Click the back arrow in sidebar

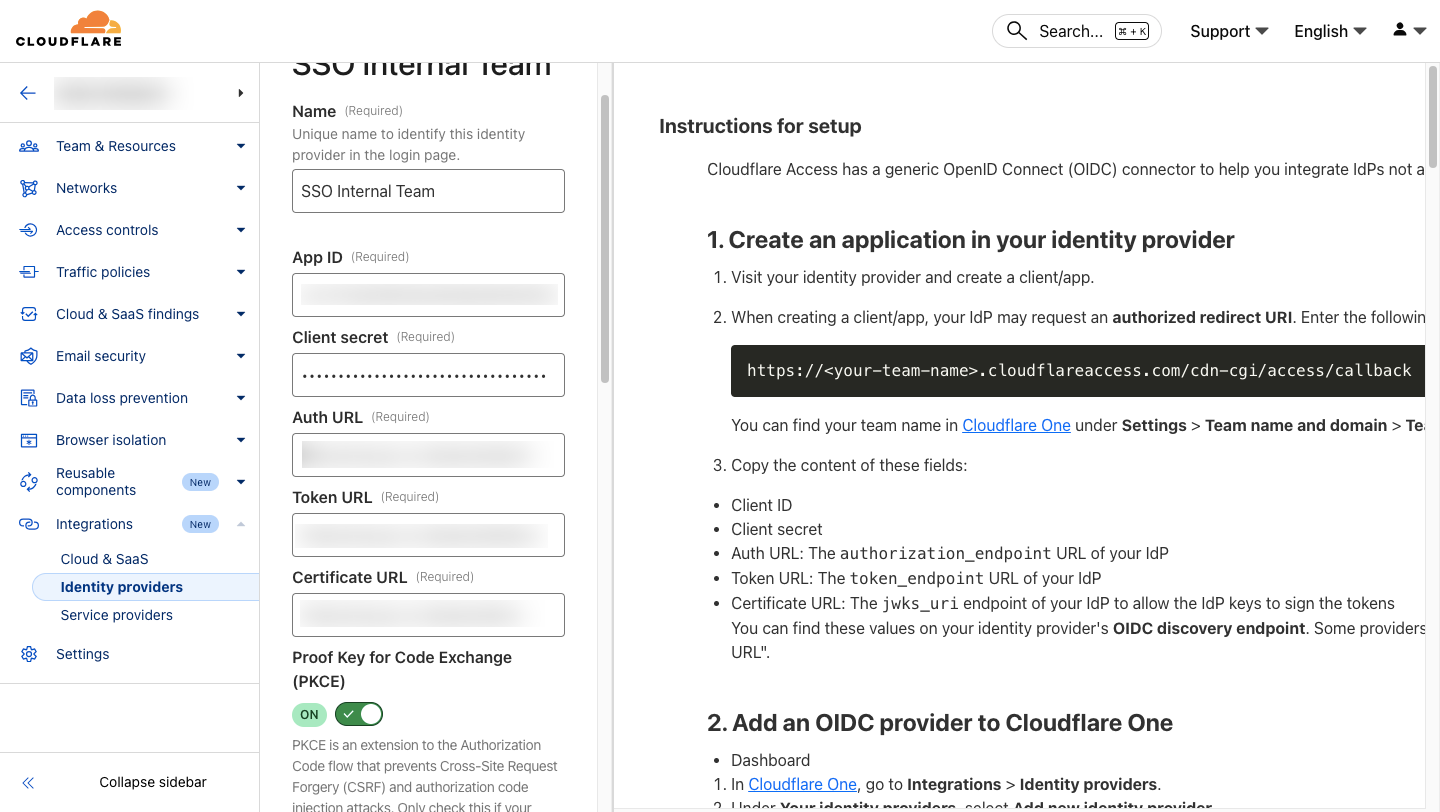tap(28, 93)
